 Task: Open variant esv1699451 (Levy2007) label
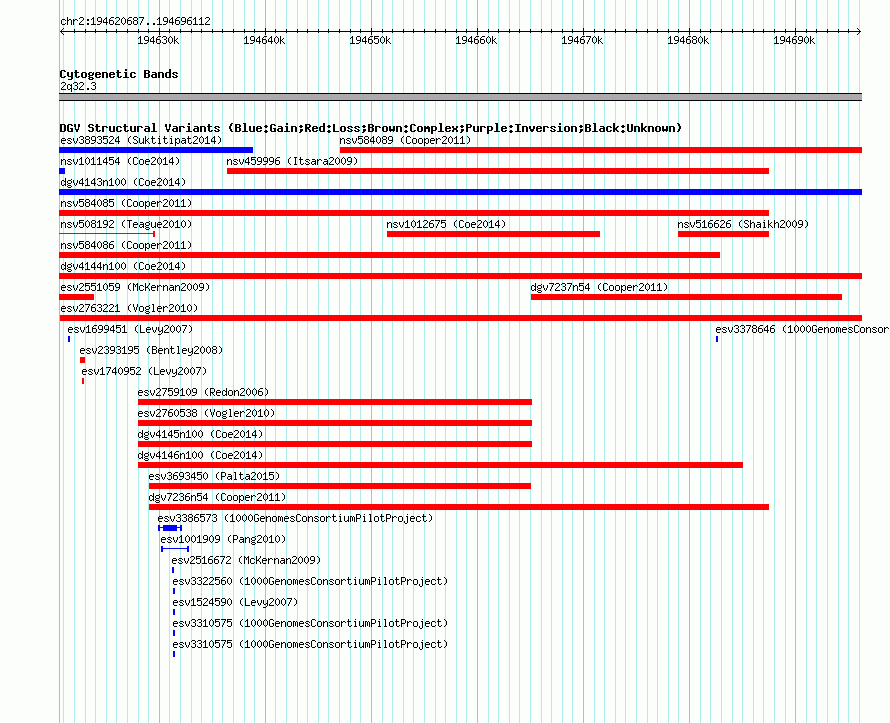click(130, 329)
